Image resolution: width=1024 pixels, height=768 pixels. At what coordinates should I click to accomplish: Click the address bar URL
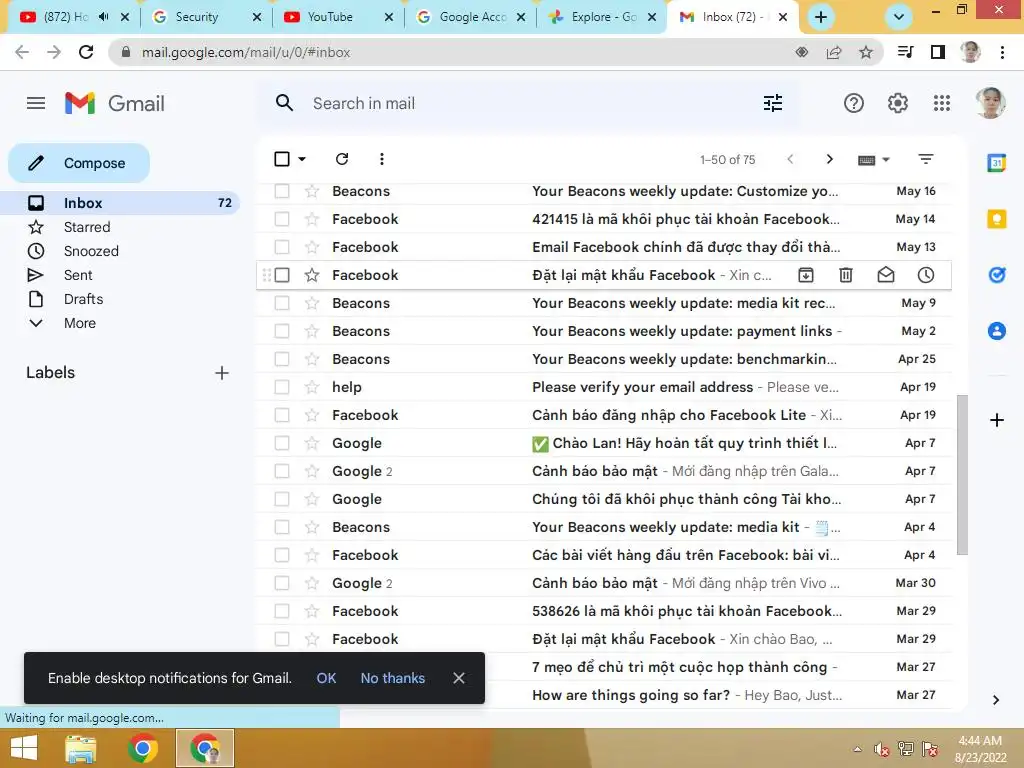point(246,52)
